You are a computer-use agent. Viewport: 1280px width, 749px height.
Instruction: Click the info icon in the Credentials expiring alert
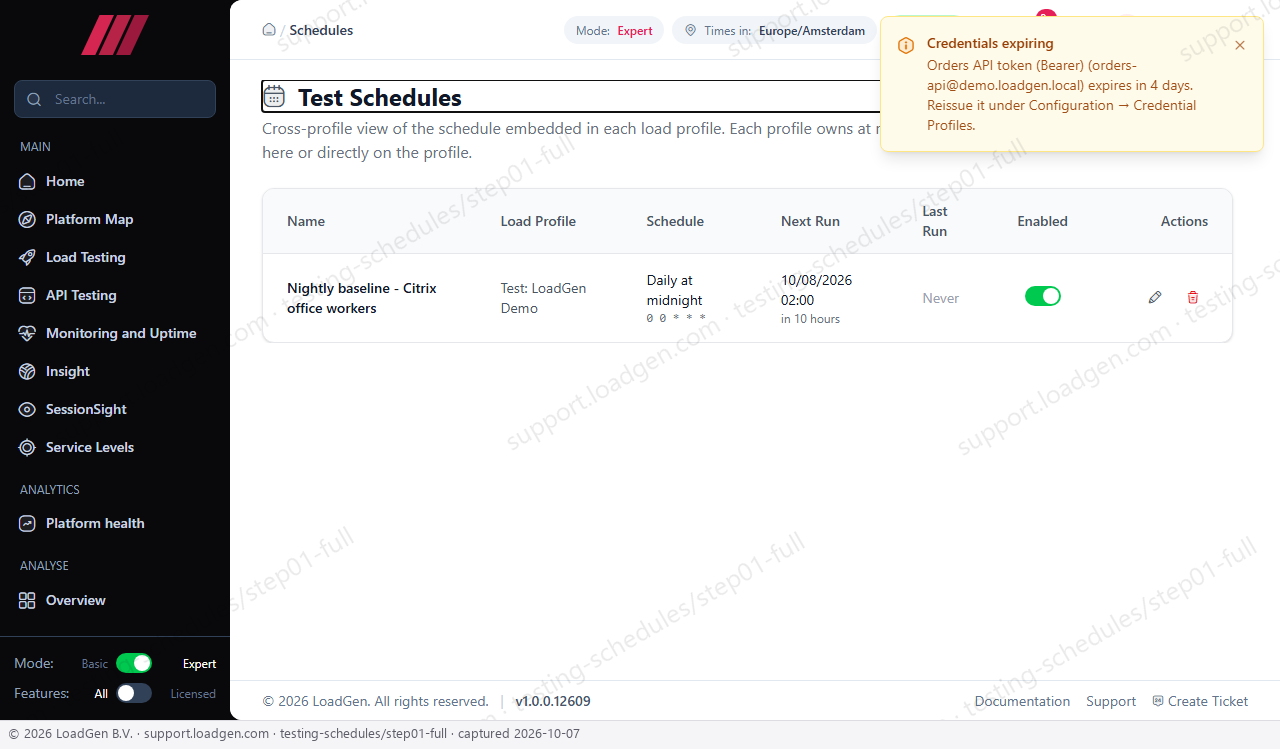[906, 45]
